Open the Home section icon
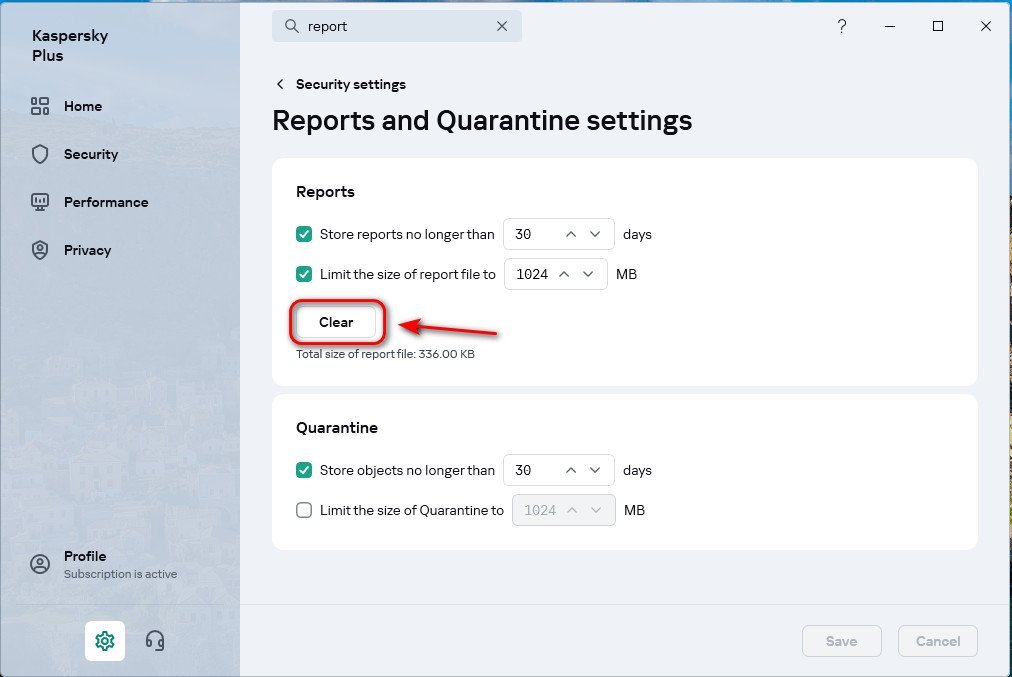This screenshot has width=1012, height=677. pyautogui.click(x=40, y=106)
